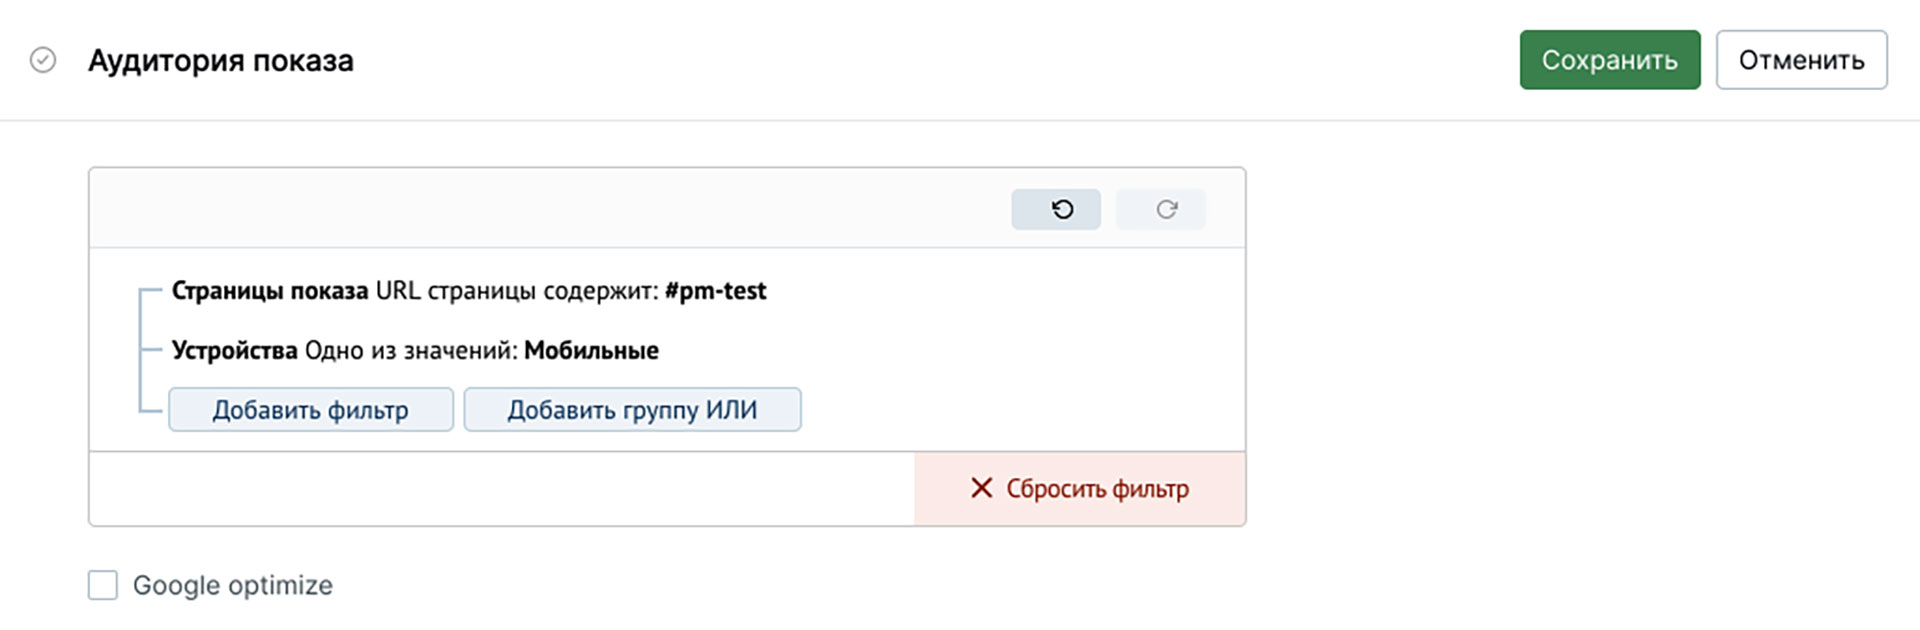Enable the Google optimize checkbox
Screen dimensions: 1920x630
click(x=103, y=585)
